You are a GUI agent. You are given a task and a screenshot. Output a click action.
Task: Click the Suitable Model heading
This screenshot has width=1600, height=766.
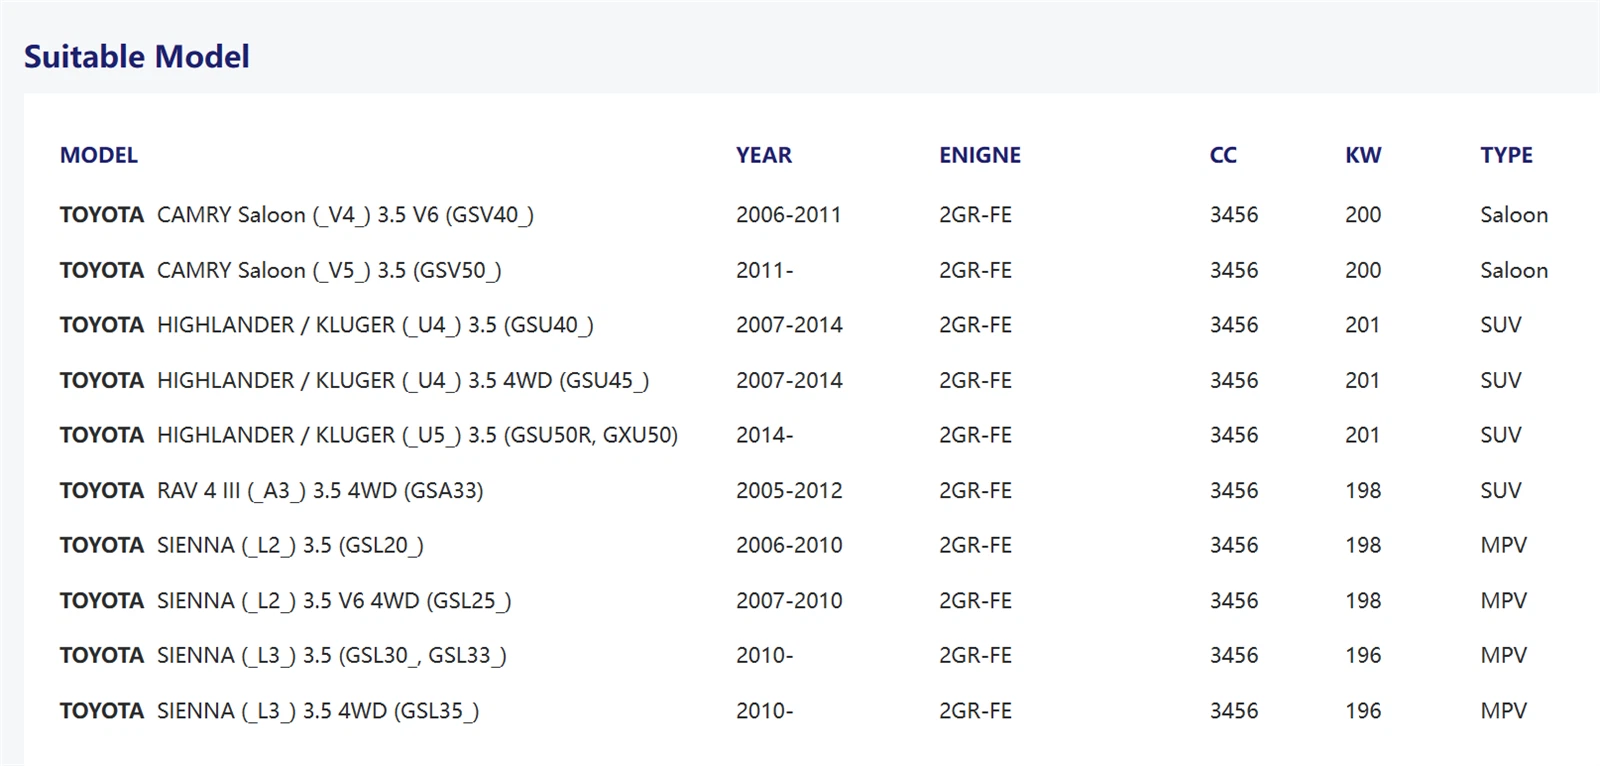(137, 57)
